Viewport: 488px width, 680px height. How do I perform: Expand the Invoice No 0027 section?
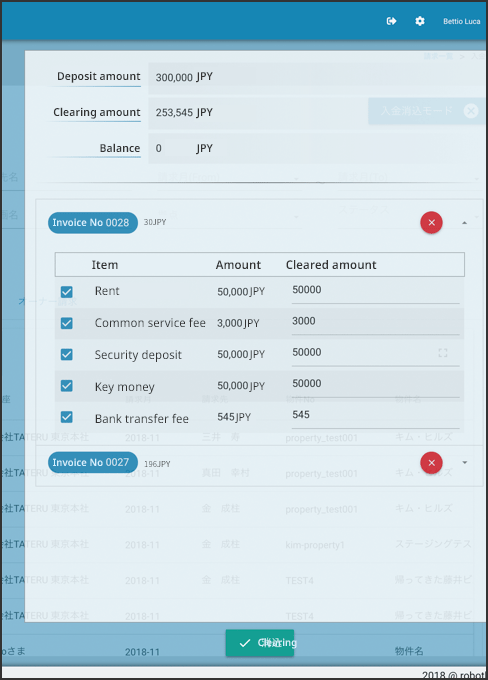465,462
